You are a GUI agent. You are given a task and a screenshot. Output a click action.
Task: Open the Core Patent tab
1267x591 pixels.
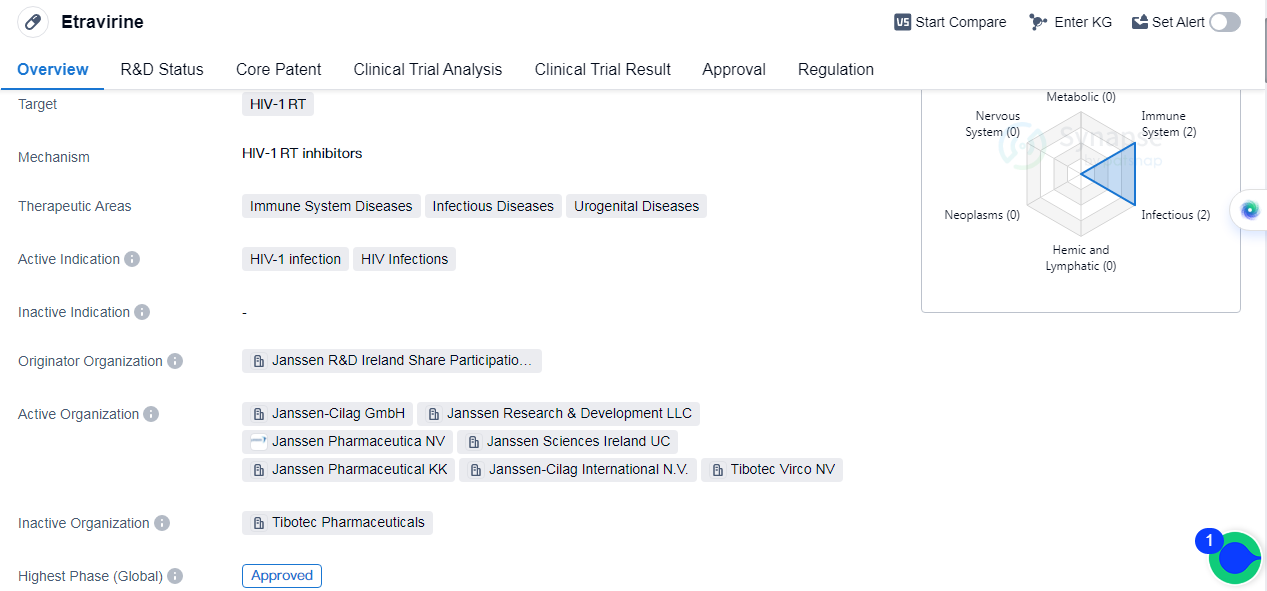pyautogui.click(x=279, y=69)
